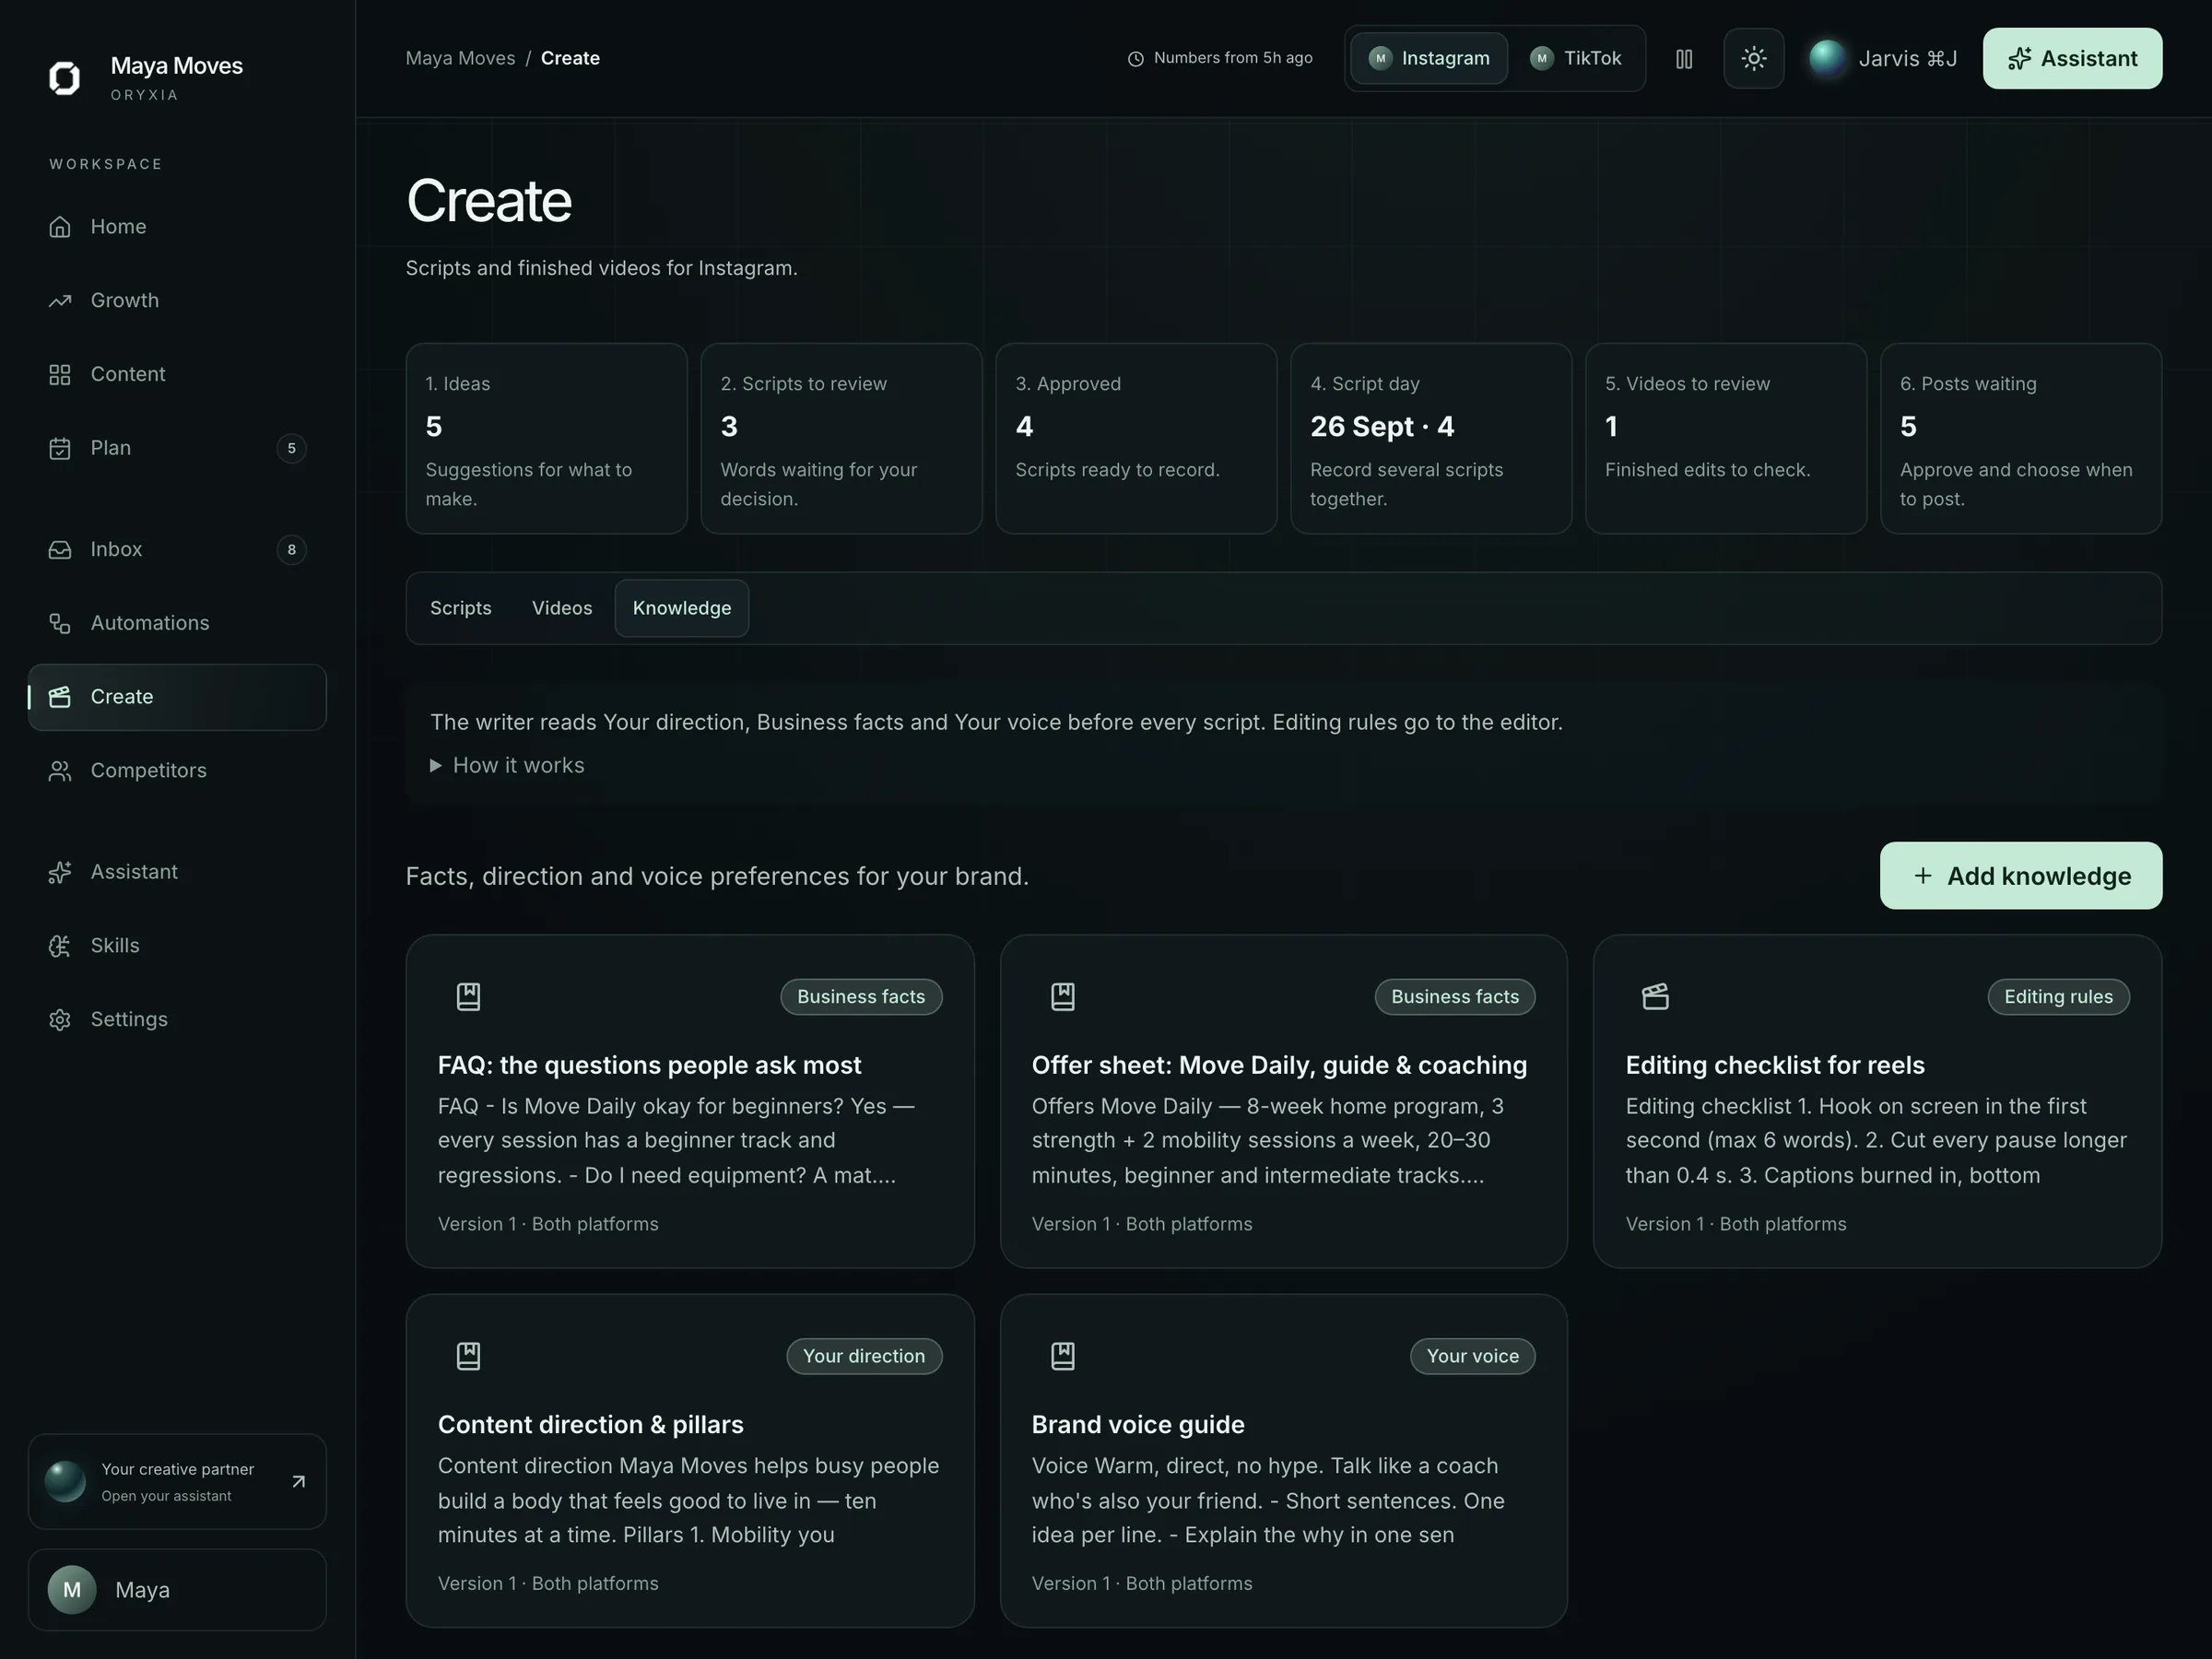Screen dimensions: 2212x1659
Task: Open the 4. Script day card
Action: pos(1431,439)
